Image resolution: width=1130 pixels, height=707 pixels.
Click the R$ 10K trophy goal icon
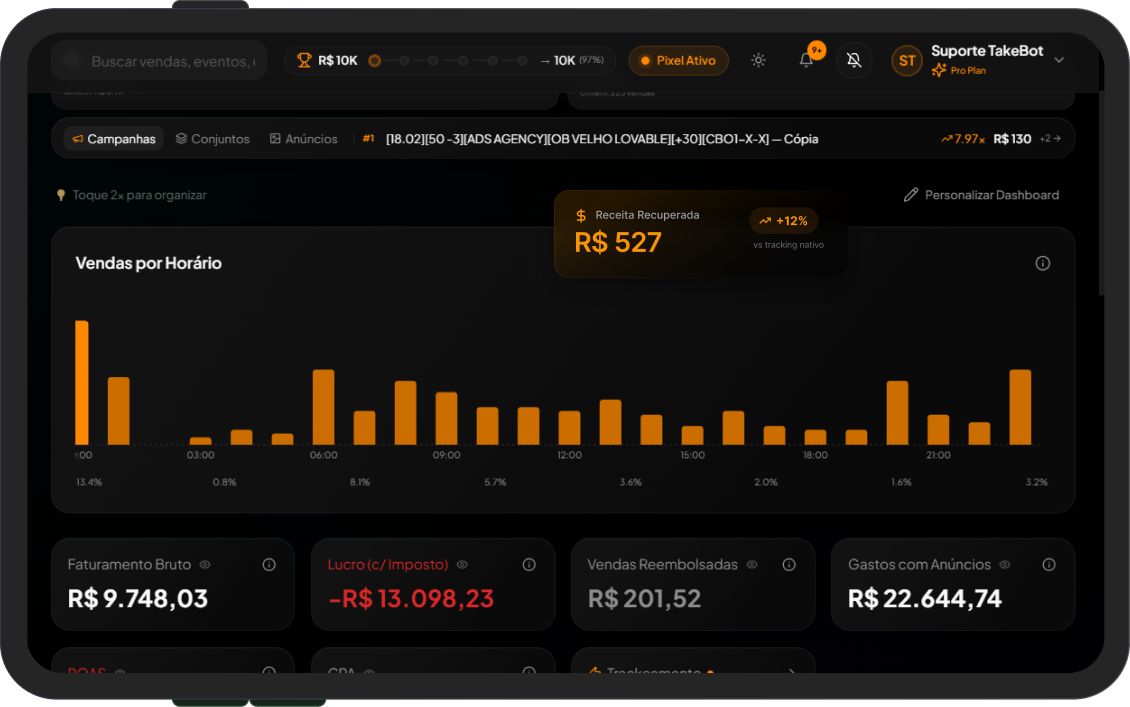click(x=304, y=60)
